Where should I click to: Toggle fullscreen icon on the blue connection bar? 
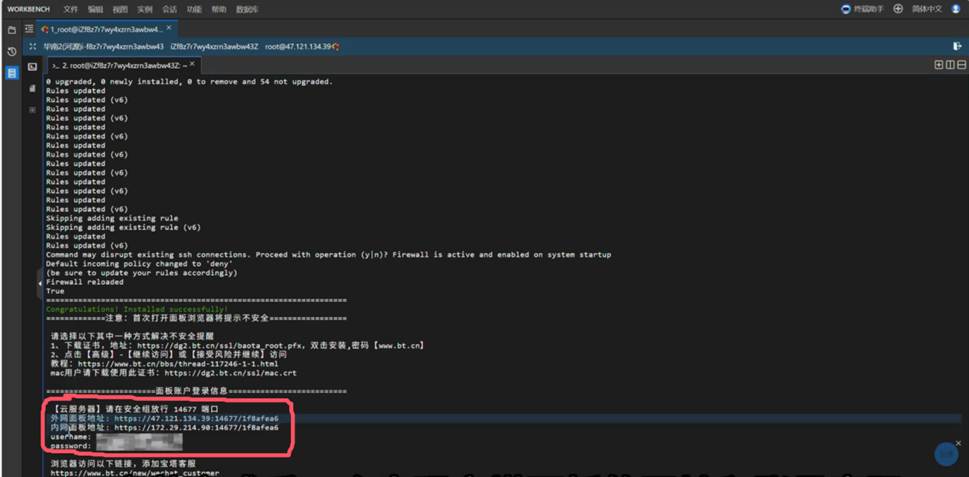[x=32, y=47]
